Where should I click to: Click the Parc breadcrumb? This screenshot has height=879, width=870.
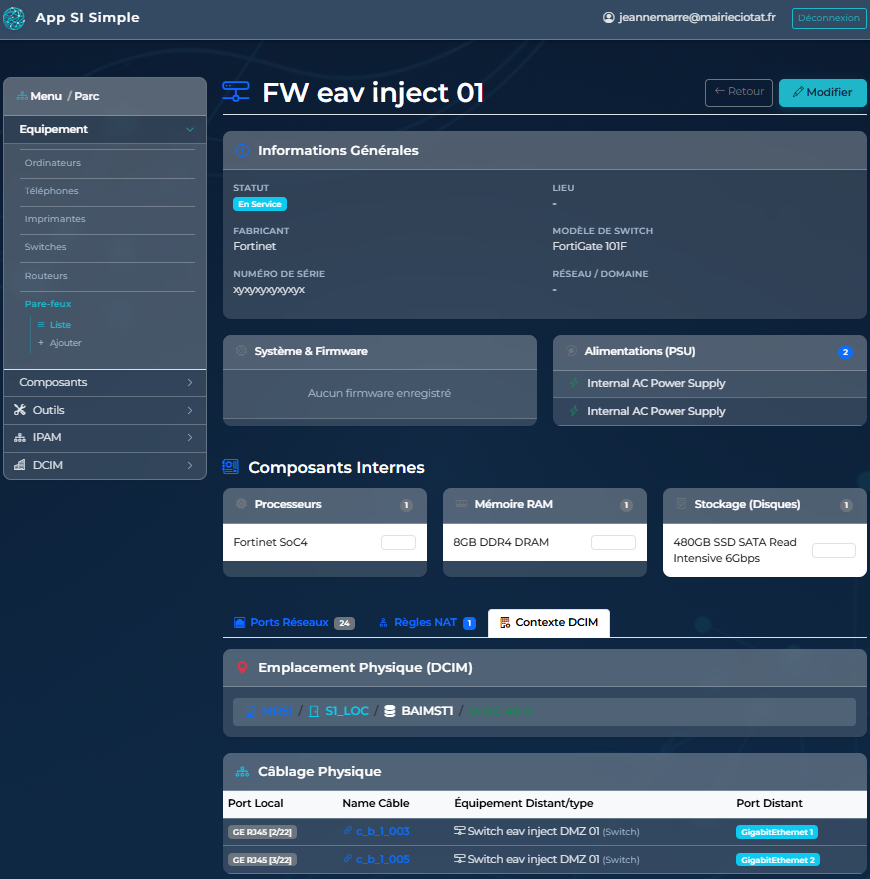(87, 96)
